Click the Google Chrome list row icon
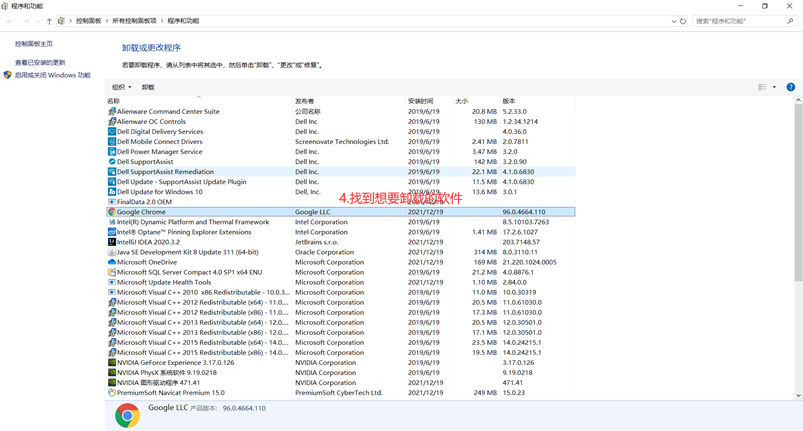803x431 pixels. point(112,212)
